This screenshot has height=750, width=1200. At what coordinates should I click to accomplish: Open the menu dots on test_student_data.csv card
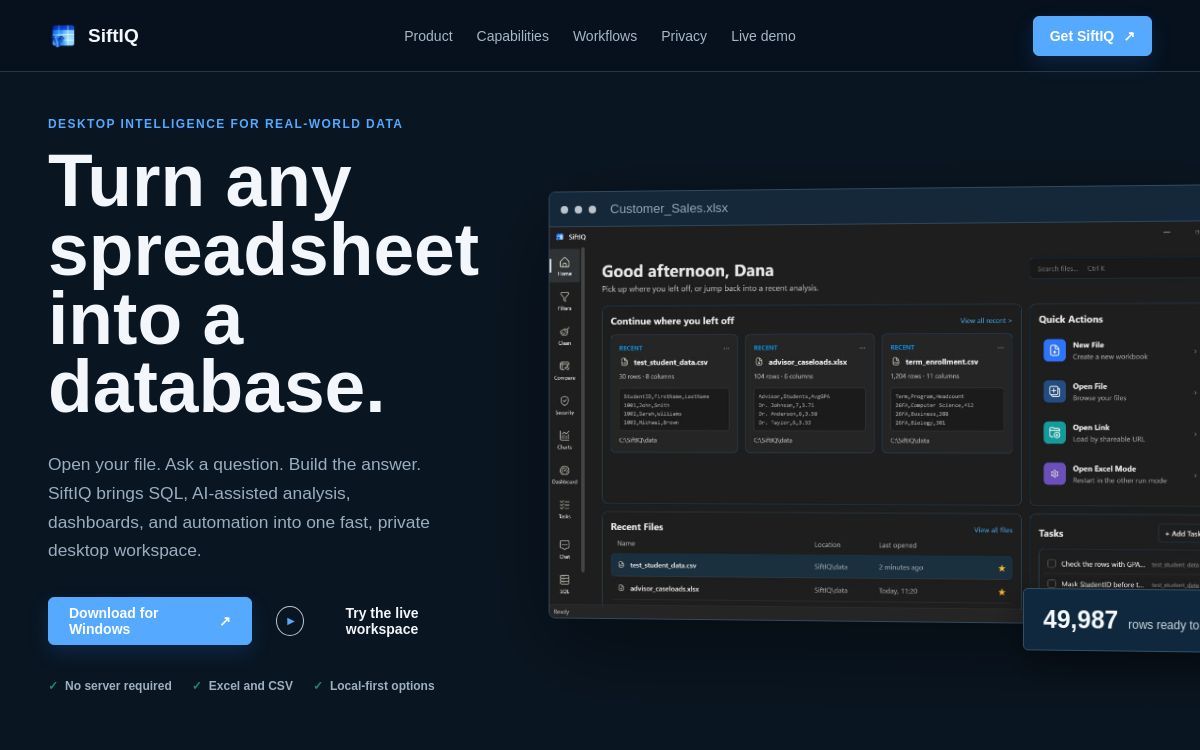point(727,348)
